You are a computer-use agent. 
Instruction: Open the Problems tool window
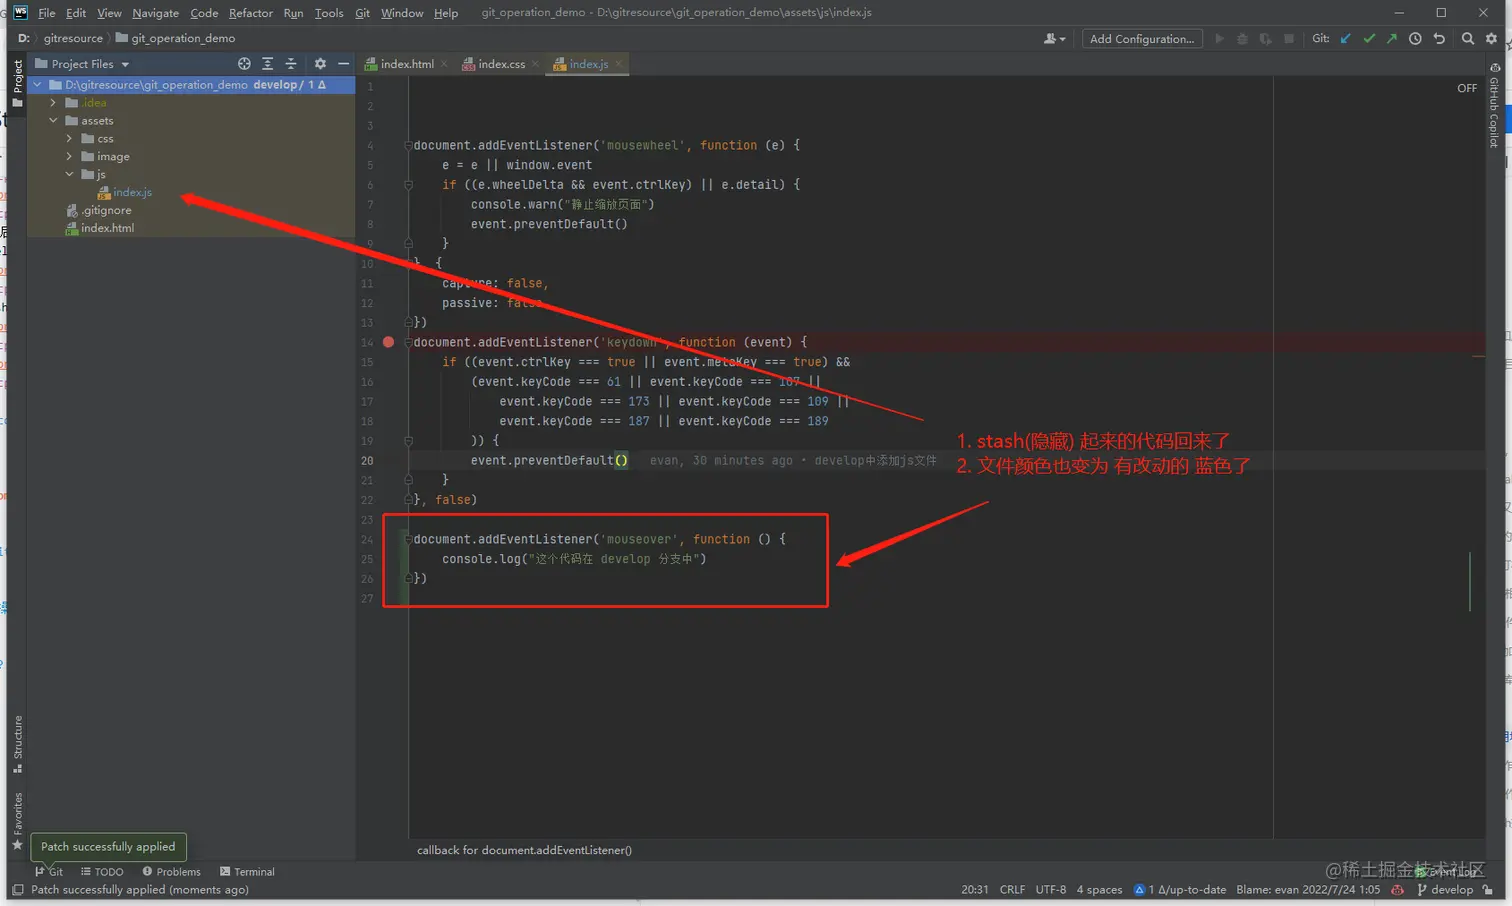pyautogui.click(x=171, y=872)
